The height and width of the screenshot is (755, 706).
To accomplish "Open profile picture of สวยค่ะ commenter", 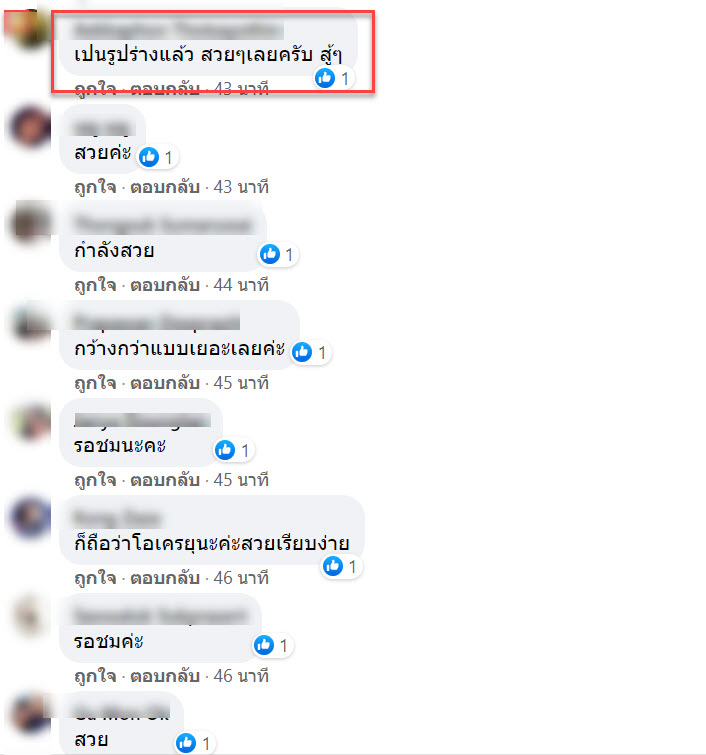I will (x=30, y=127).
